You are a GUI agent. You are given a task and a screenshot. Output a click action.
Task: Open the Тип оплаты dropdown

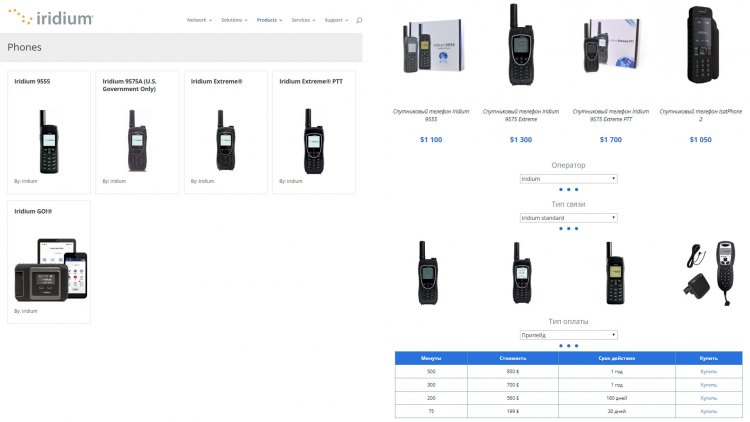[568, 335]
